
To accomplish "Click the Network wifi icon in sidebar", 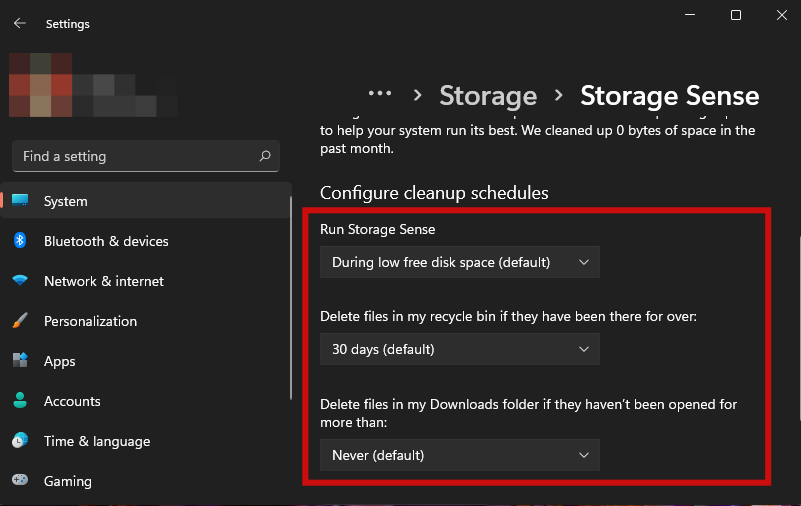I will (x=20, y=281).
